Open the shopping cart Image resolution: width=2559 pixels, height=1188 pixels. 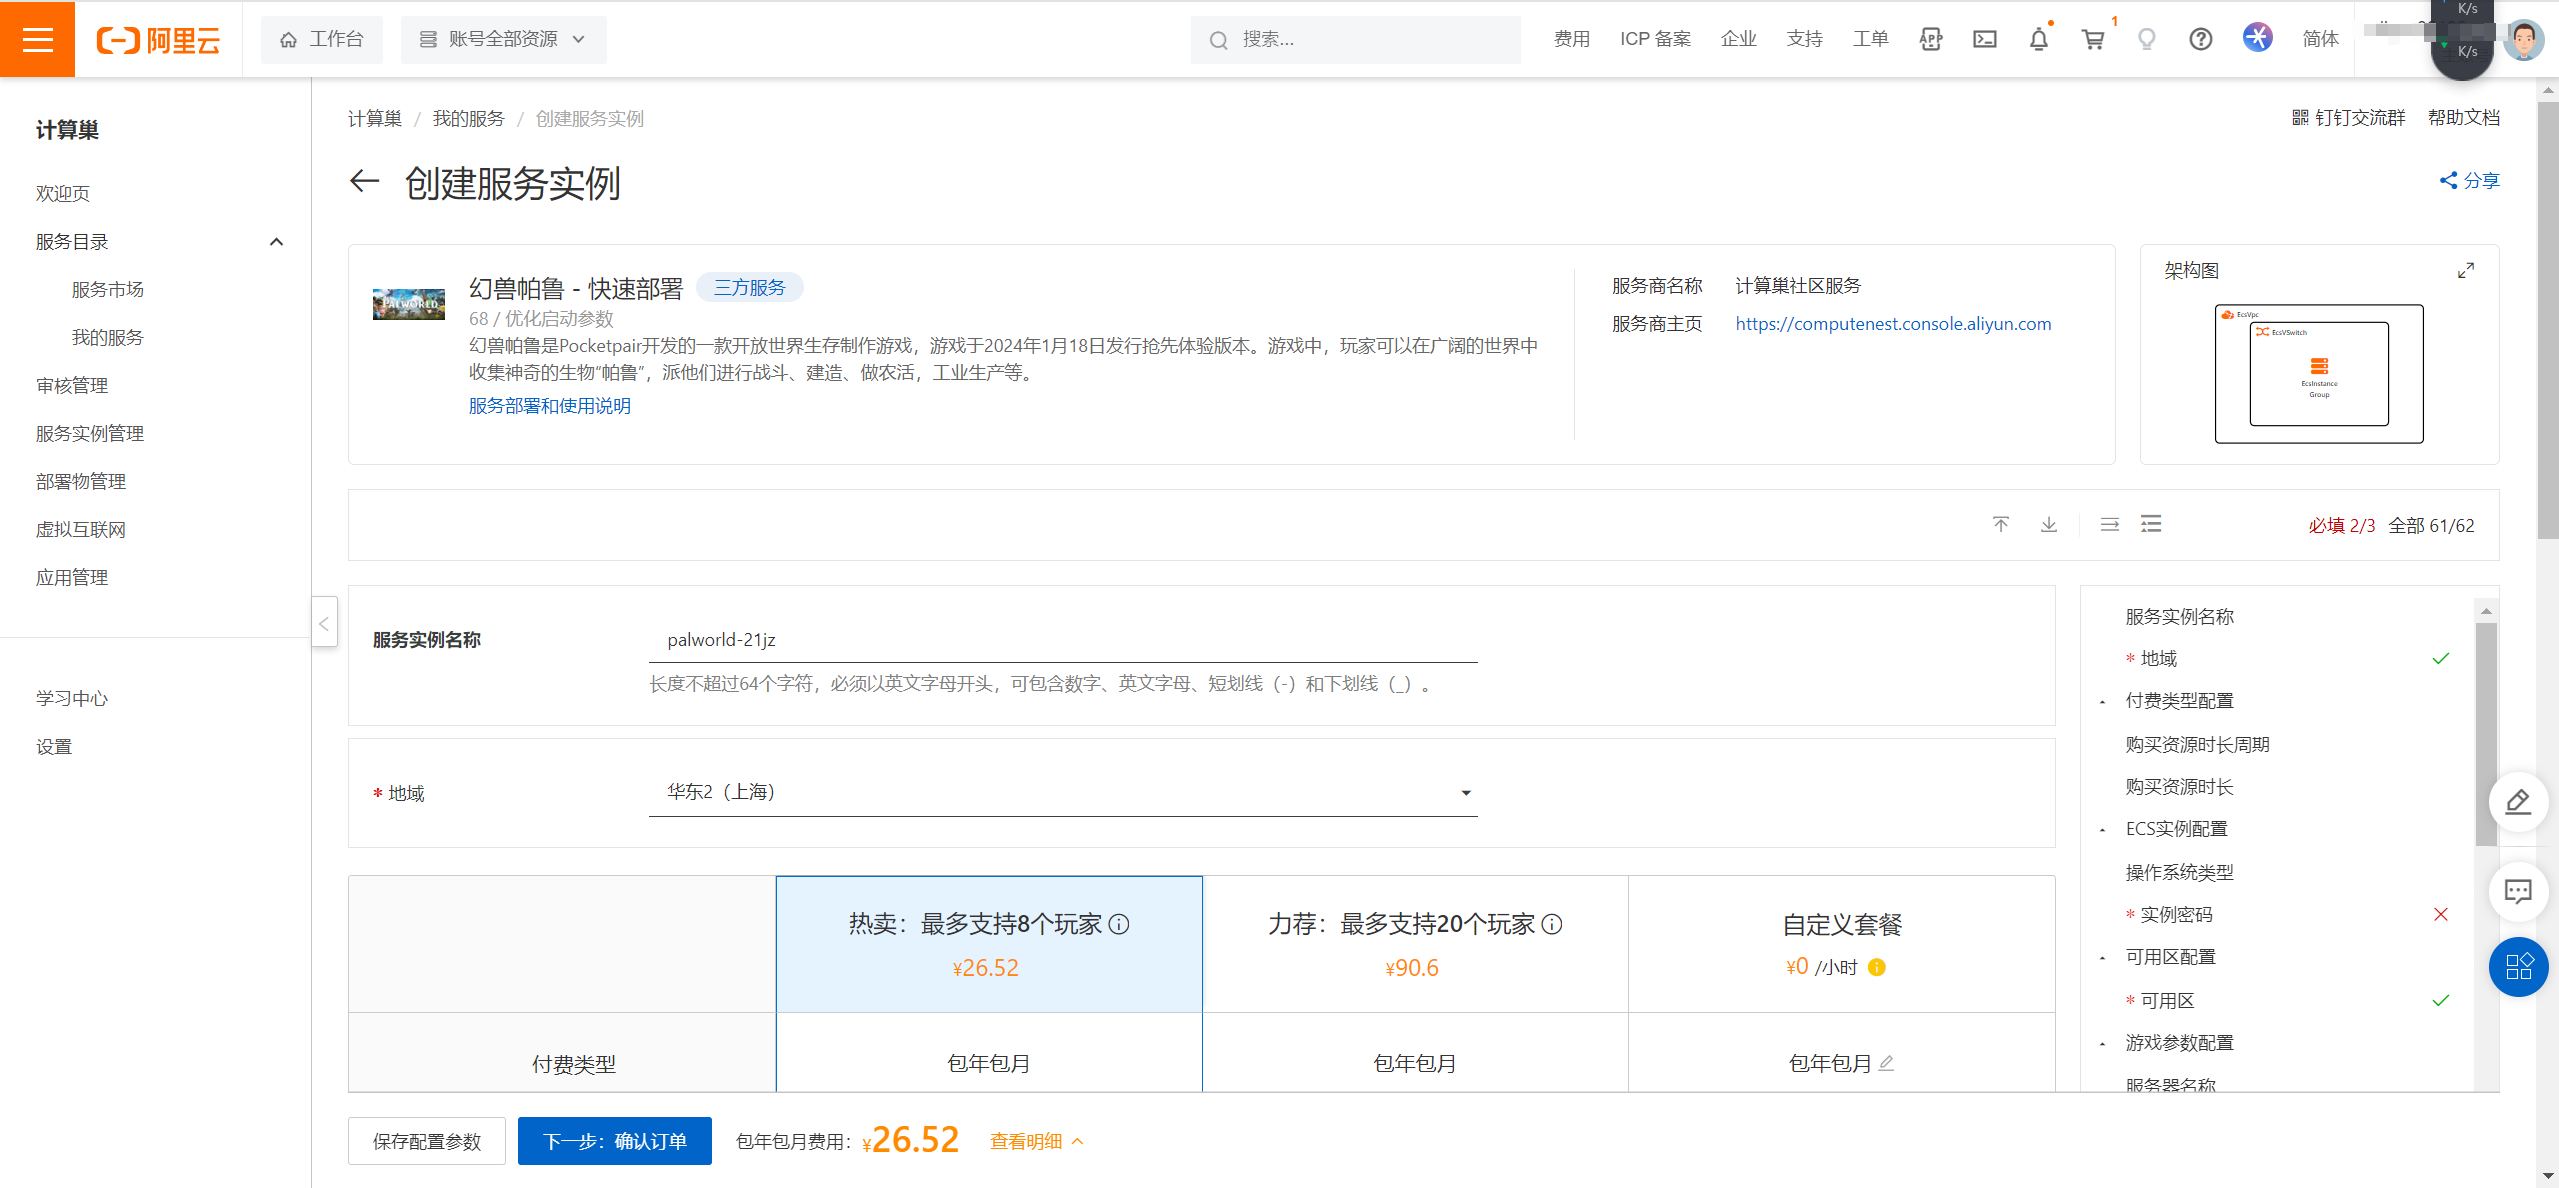coord(2093,39)
